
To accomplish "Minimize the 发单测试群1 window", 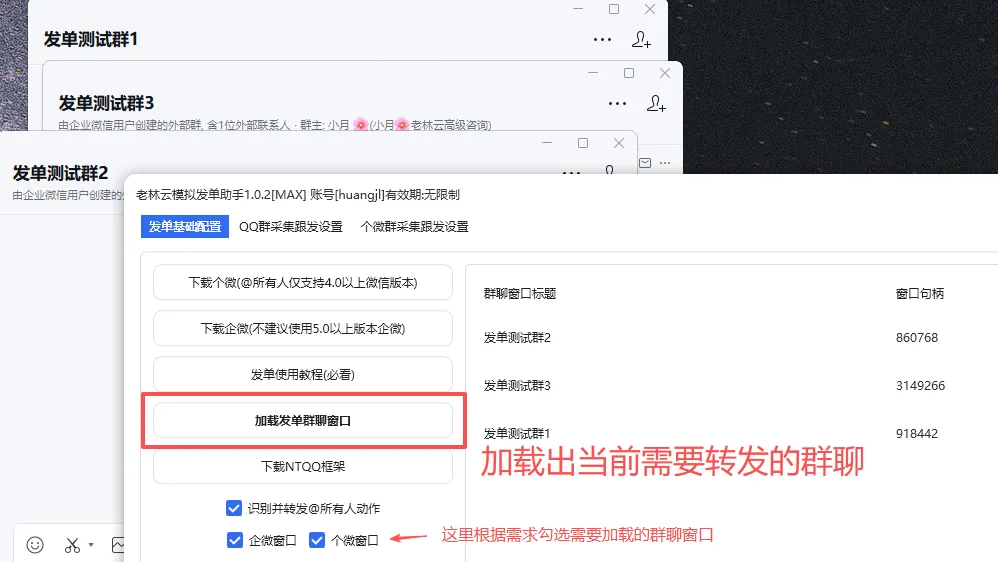I will coord(578,9).
